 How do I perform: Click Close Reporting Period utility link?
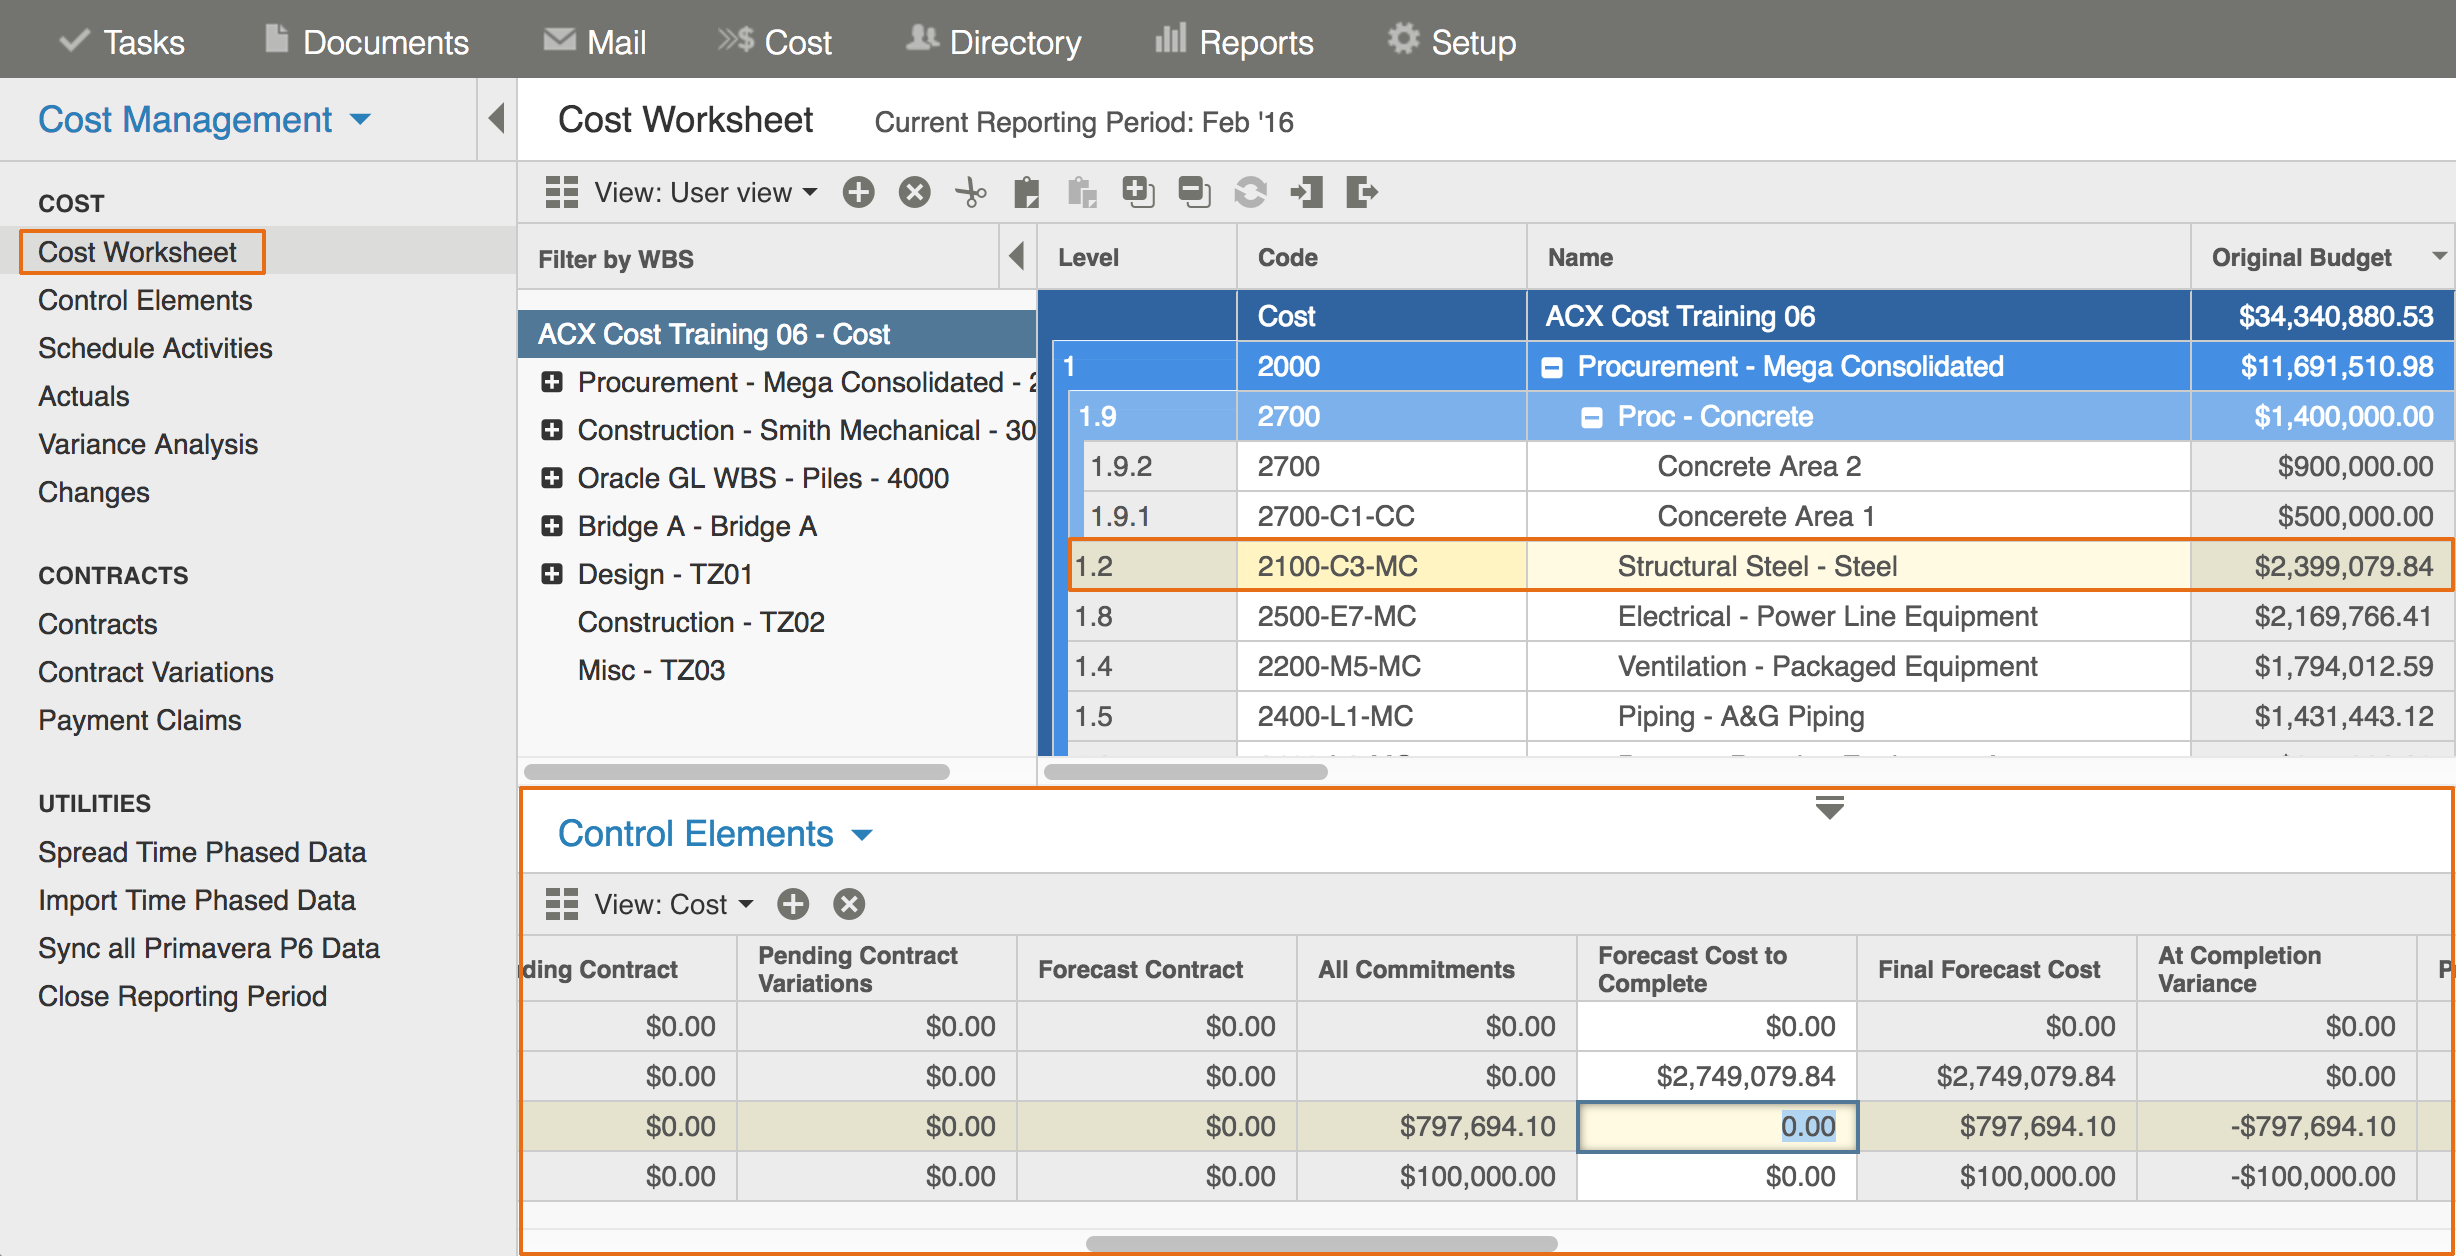tap(182, 996)
